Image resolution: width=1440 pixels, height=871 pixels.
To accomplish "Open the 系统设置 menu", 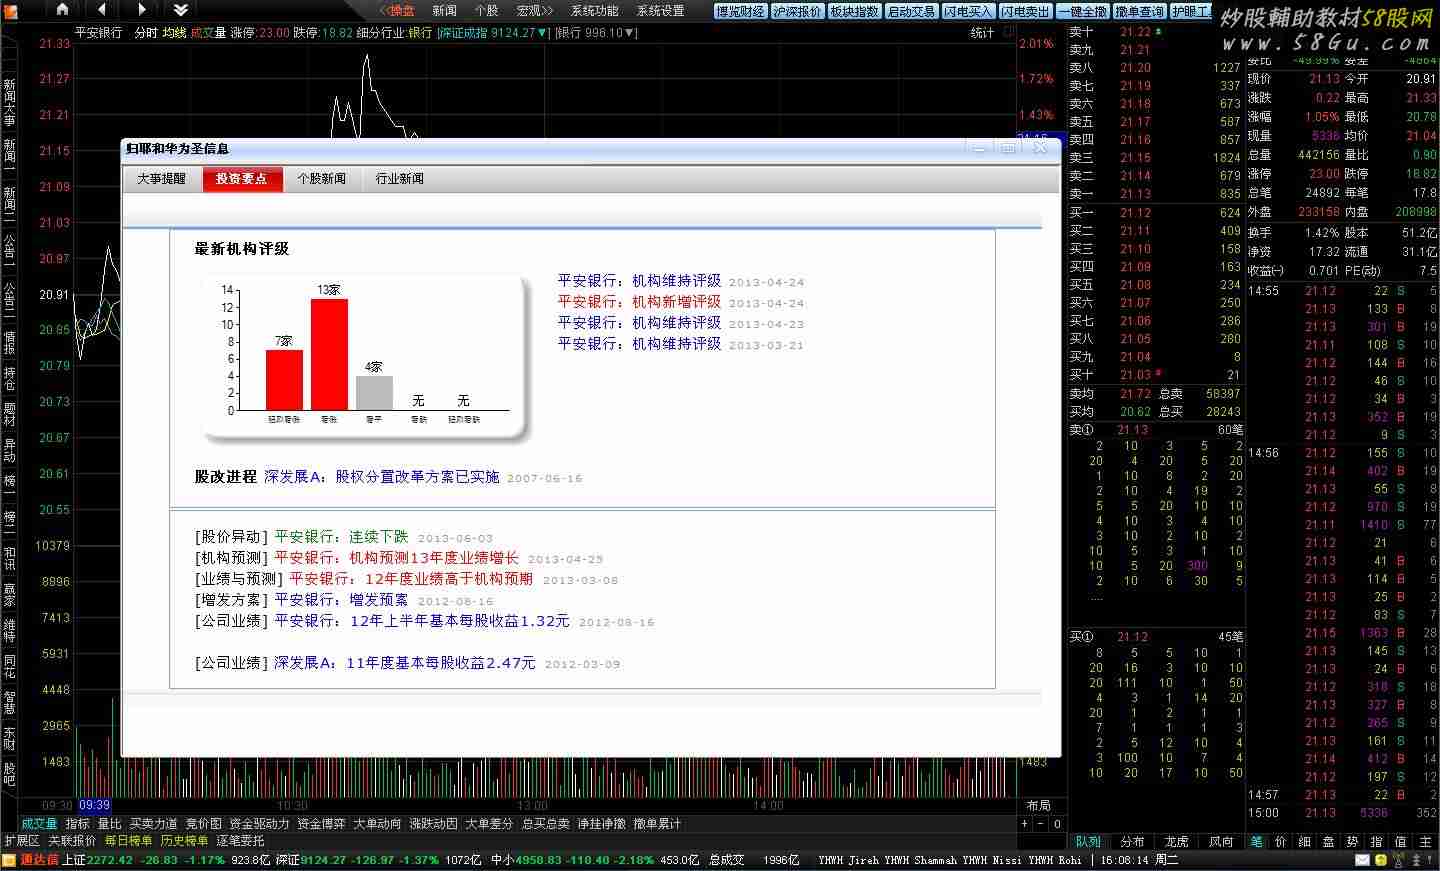I will [x=660, y=11].
